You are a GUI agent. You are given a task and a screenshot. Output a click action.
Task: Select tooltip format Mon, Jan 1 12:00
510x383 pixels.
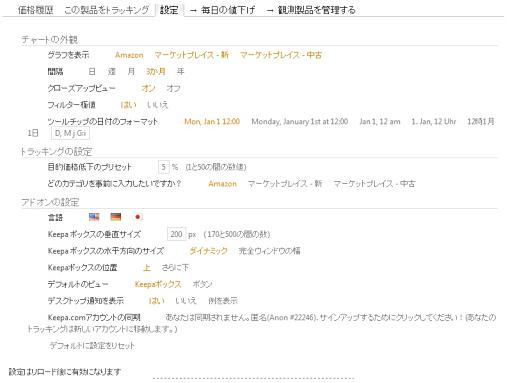[212, 122]
